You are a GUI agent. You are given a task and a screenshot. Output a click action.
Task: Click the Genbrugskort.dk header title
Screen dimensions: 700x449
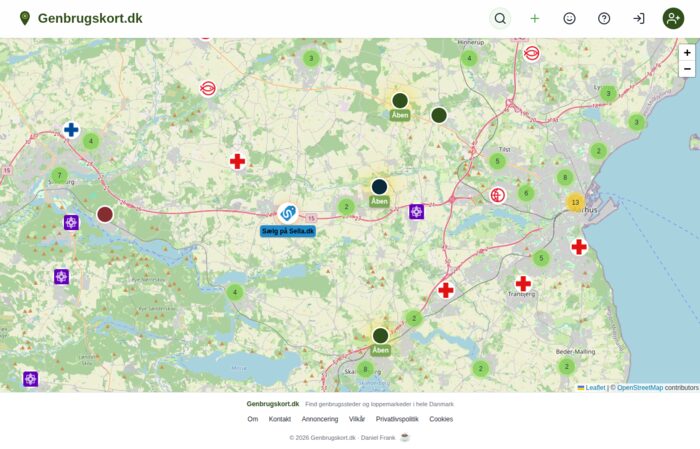point(90,18)
